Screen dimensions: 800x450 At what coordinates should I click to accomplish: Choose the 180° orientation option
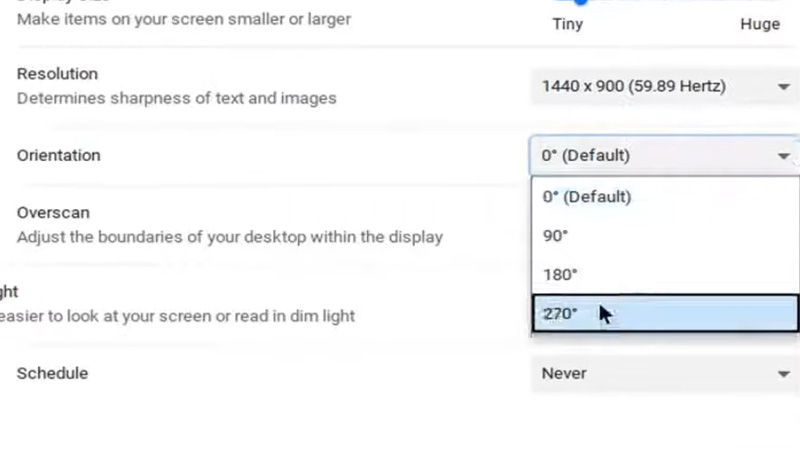(665, 274)
